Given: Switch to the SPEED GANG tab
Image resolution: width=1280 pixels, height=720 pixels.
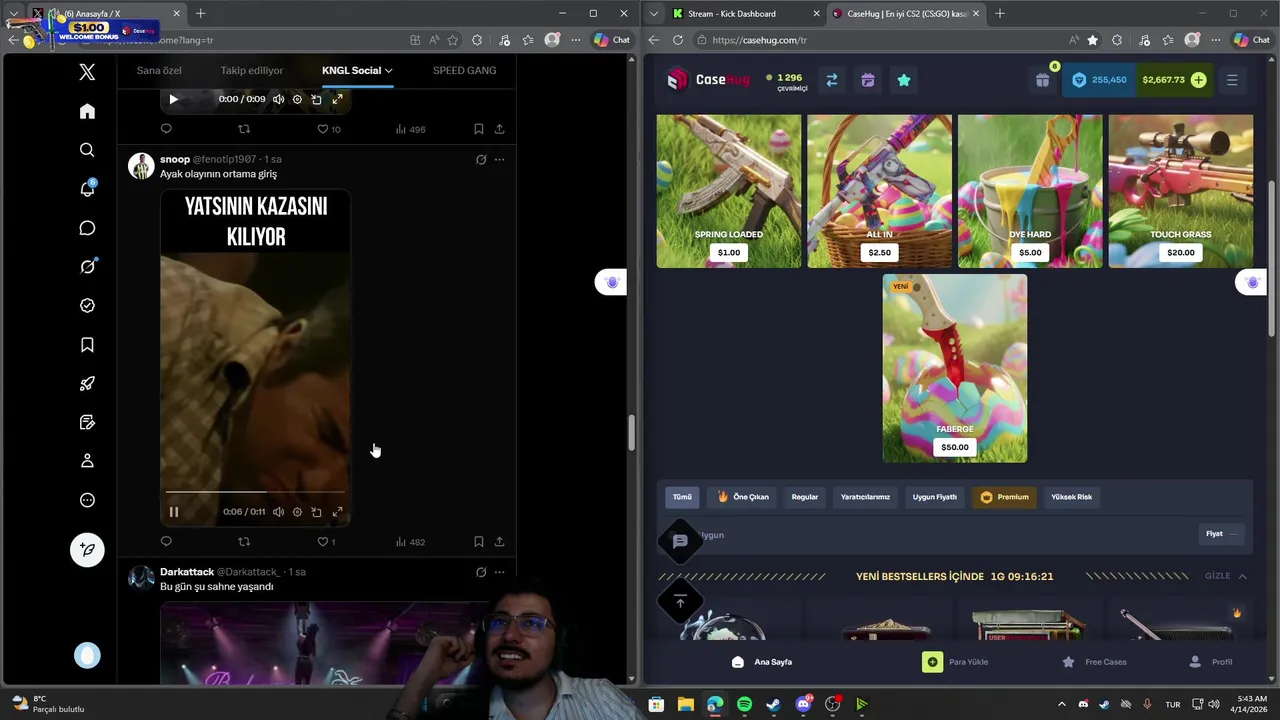Looking at the screenshot, I should click(x=464, y=70).
